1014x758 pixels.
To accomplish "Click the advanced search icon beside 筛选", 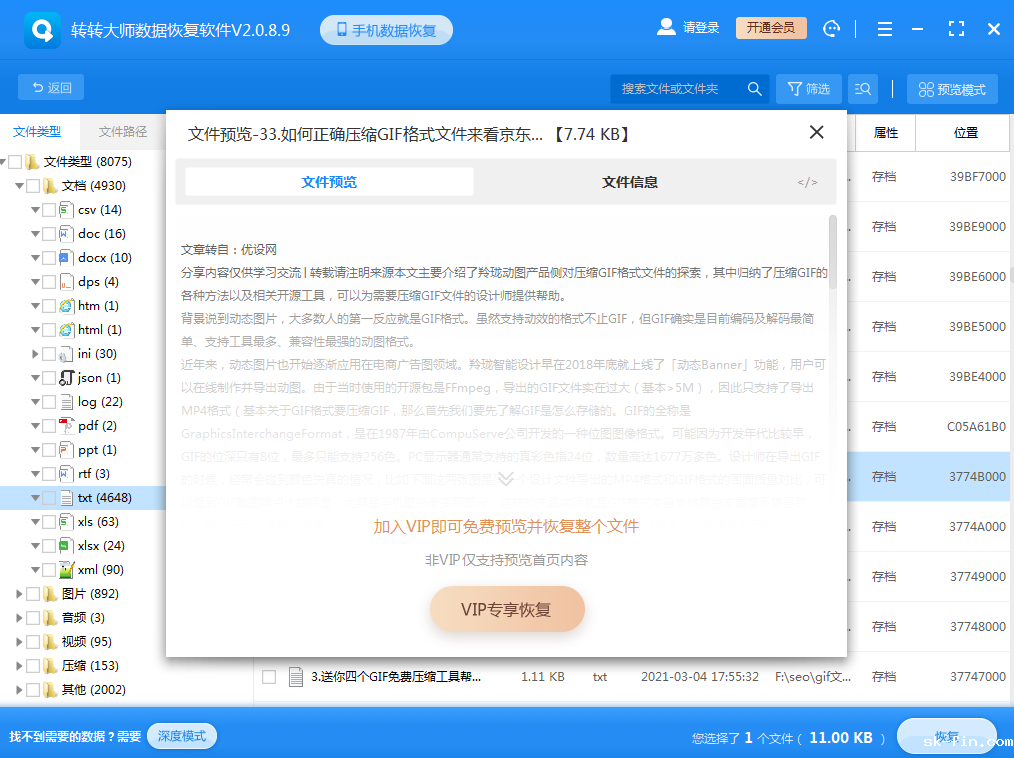I will [862, 88].
